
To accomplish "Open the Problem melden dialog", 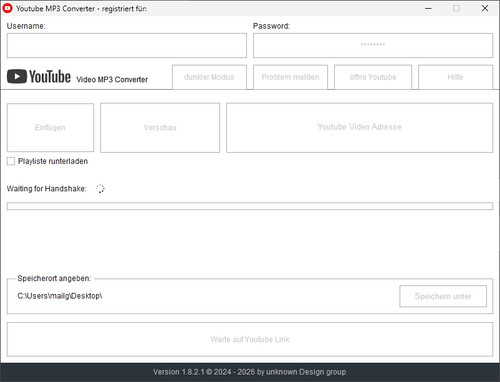I will [x=290, y=77].
